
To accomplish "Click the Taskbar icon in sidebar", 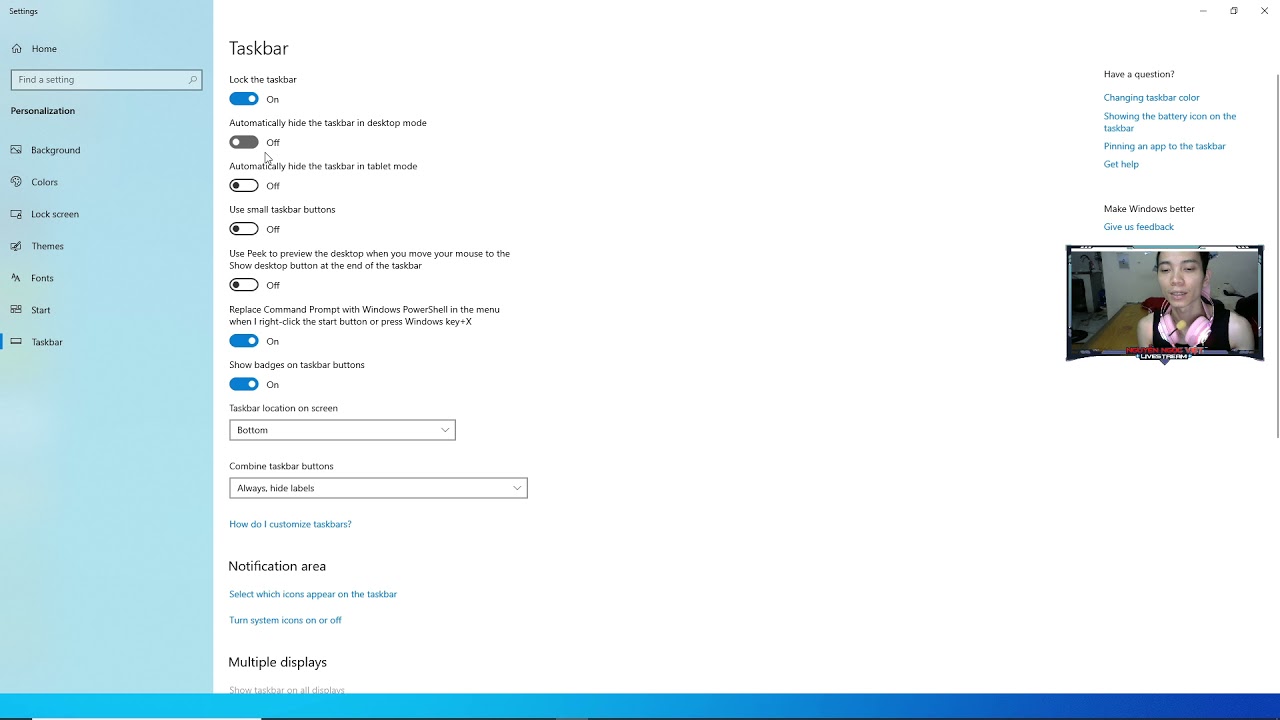I will [x=17, y=342].
